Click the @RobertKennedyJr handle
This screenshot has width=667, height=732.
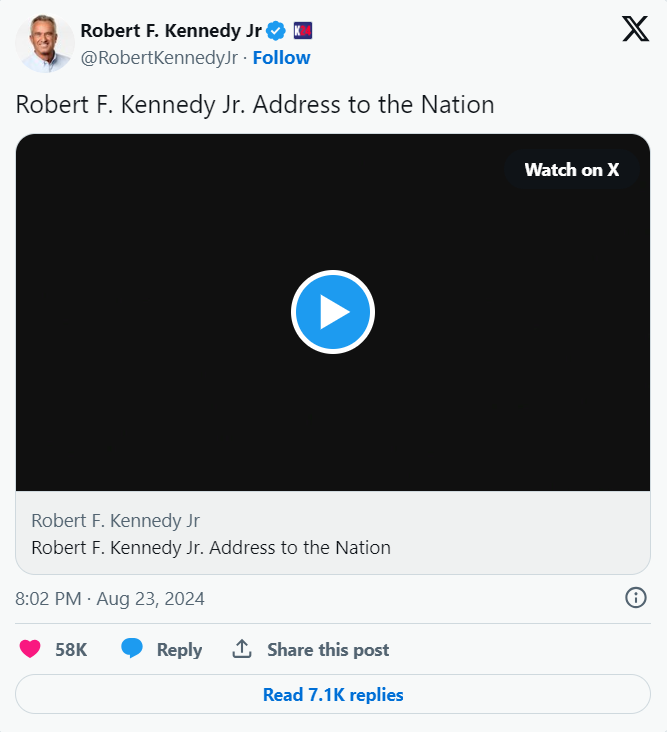(159, 58)
